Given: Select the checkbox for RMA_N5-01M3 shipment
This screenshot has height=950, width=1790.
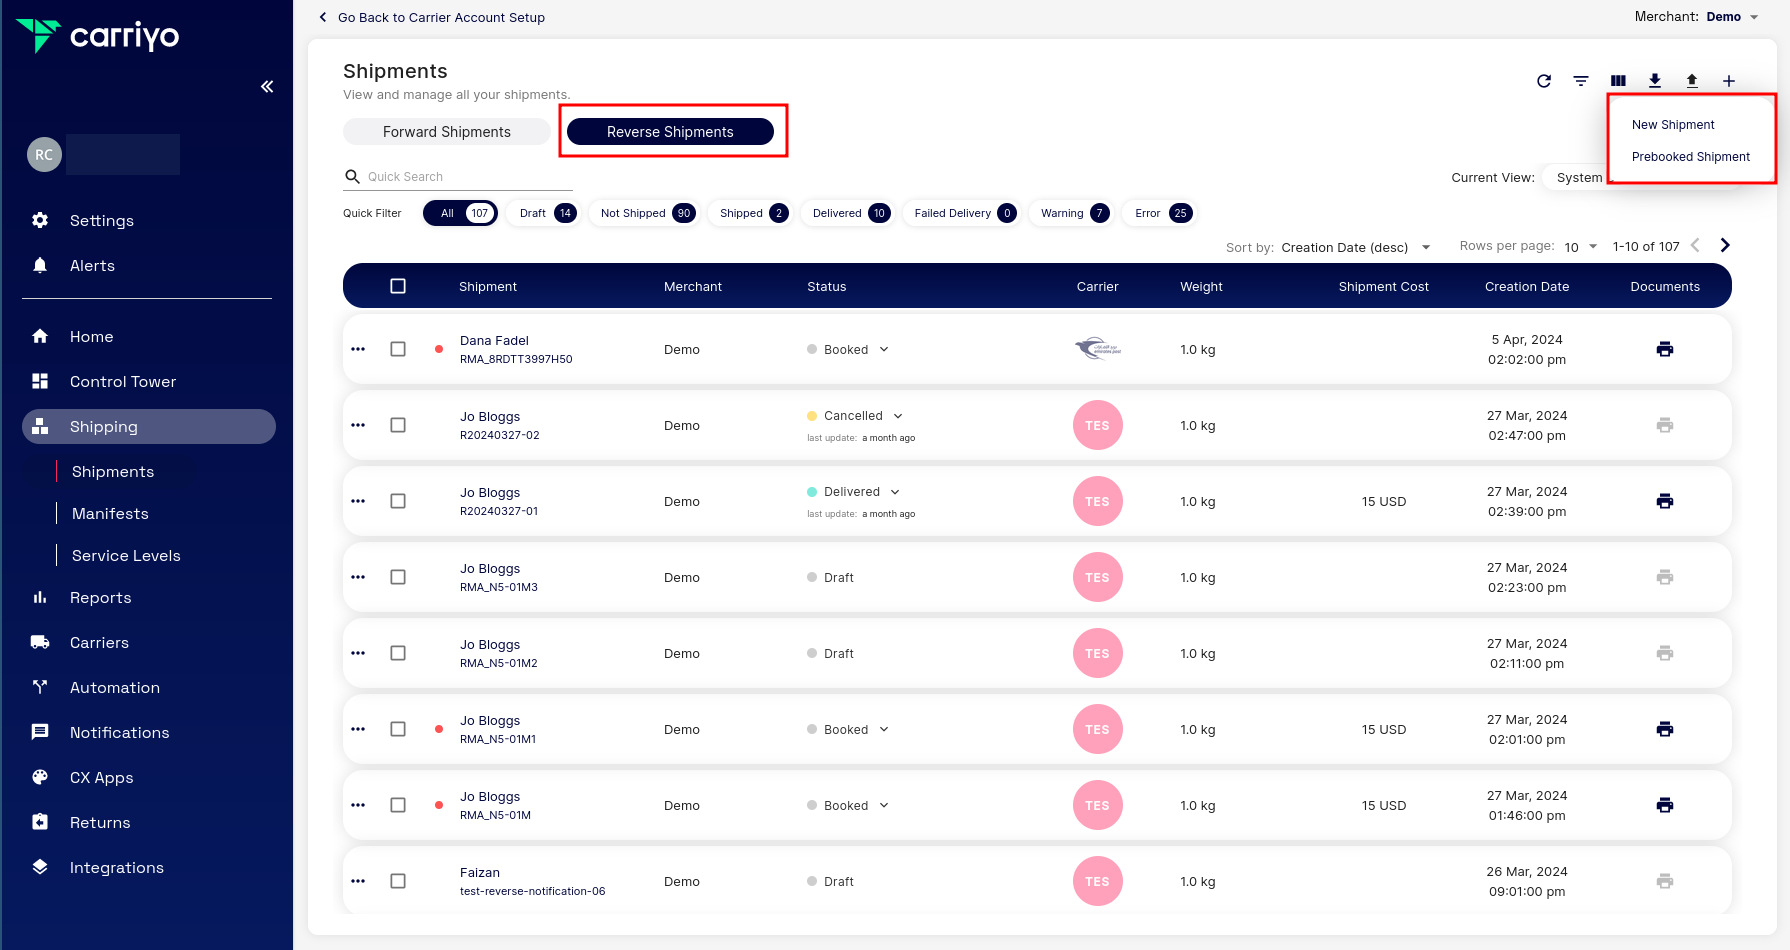Looking at the screenshot, I should (x=398, y=577).
